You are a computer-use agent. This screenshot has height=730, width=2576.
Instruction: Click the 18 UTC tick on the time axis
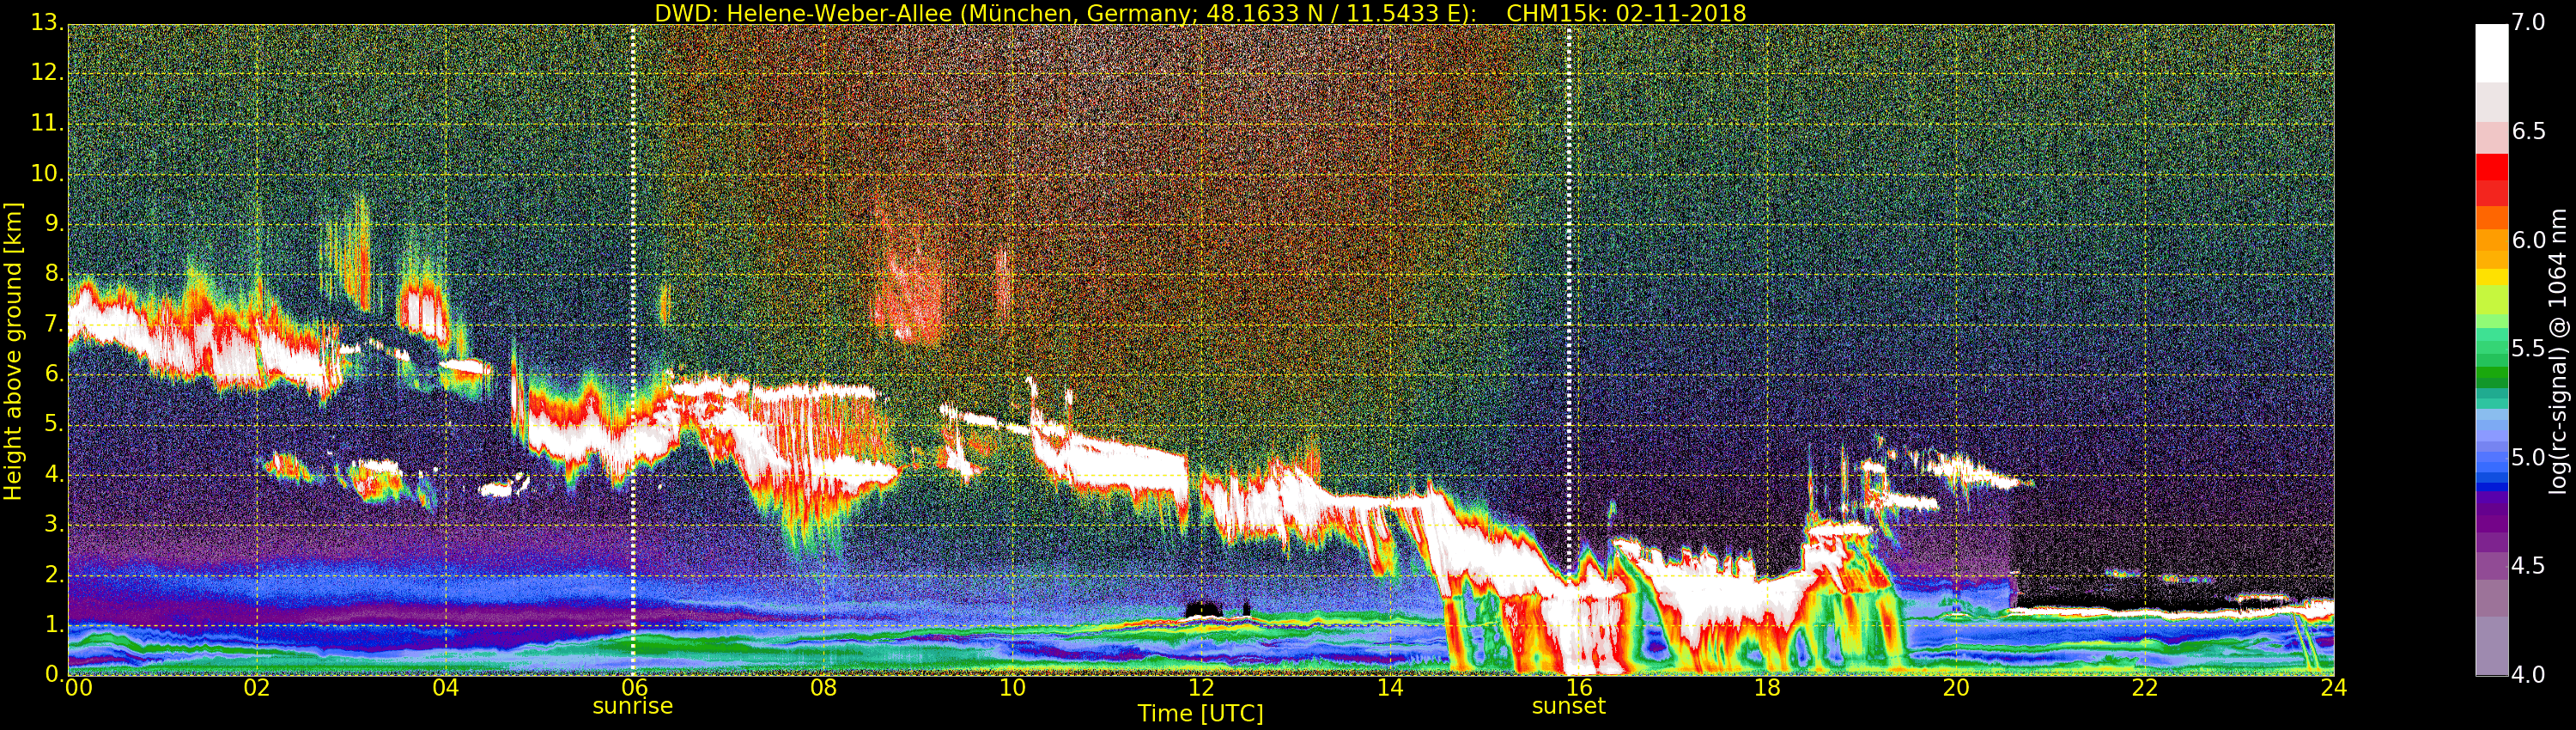coord(1767,688)
